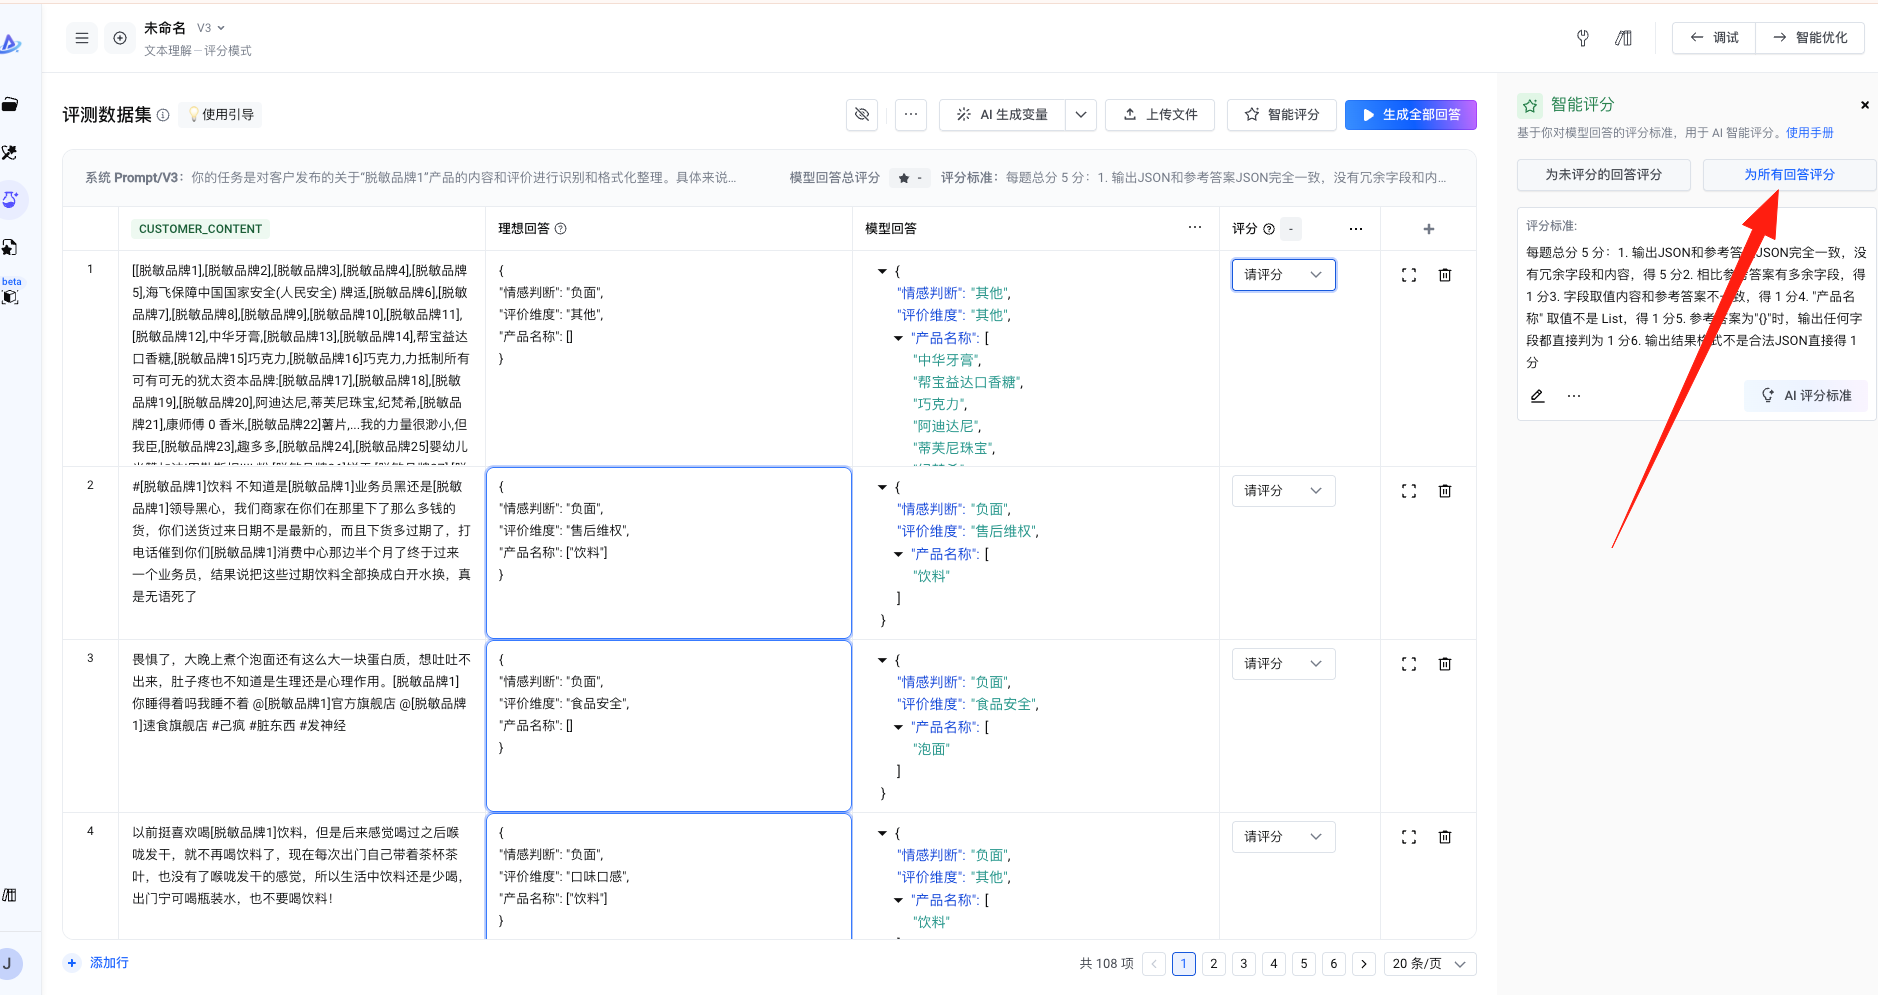Click the circled plus new icon
This screenshot has width=1878, height=995.
(x=120, y=38)
